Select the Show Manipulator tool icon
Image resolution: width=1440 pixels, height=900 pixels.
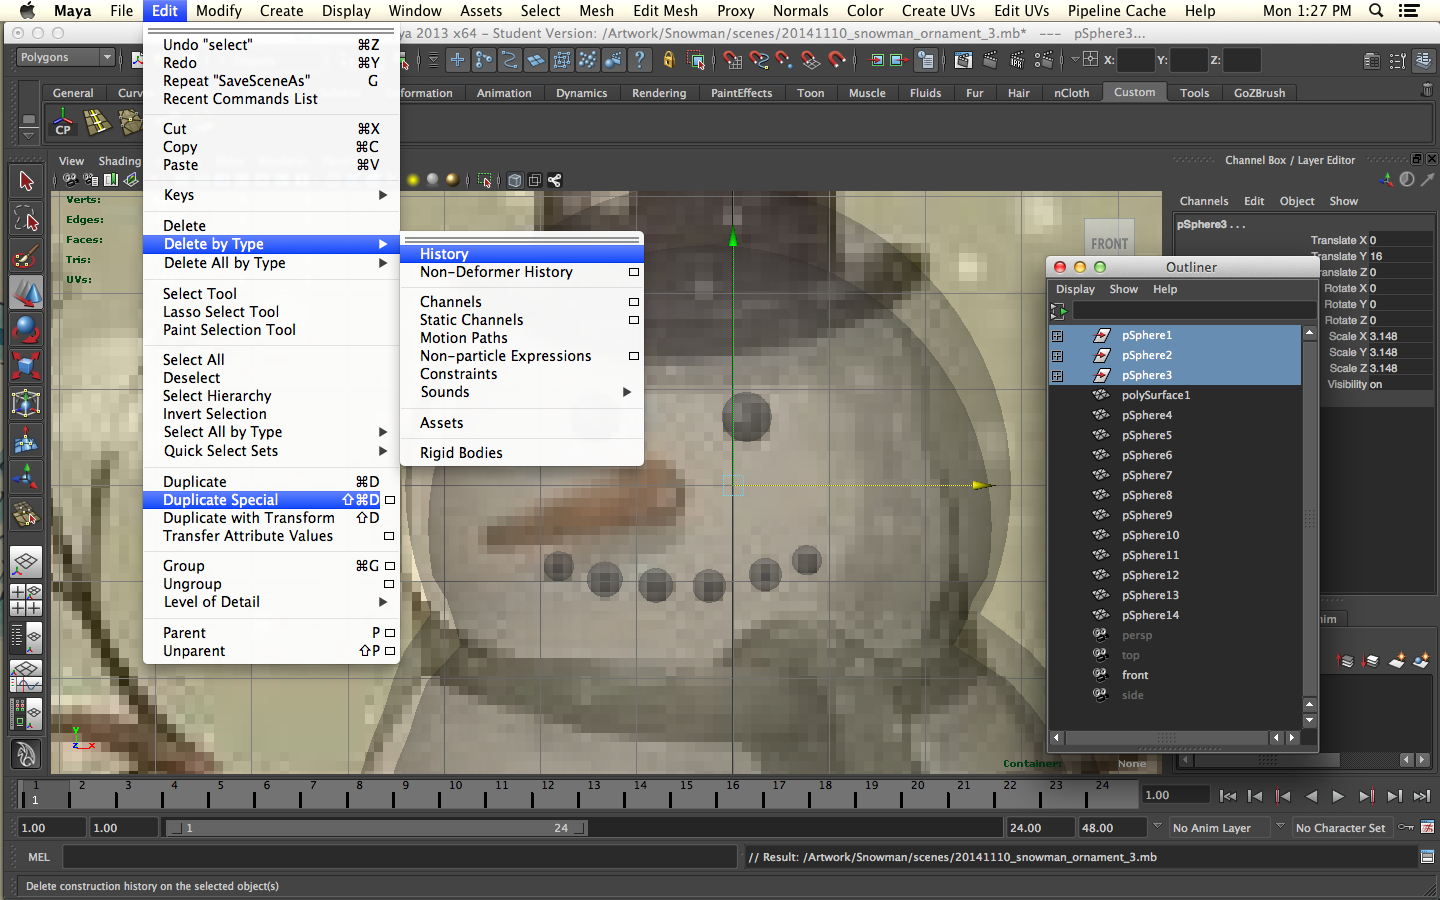26,477
